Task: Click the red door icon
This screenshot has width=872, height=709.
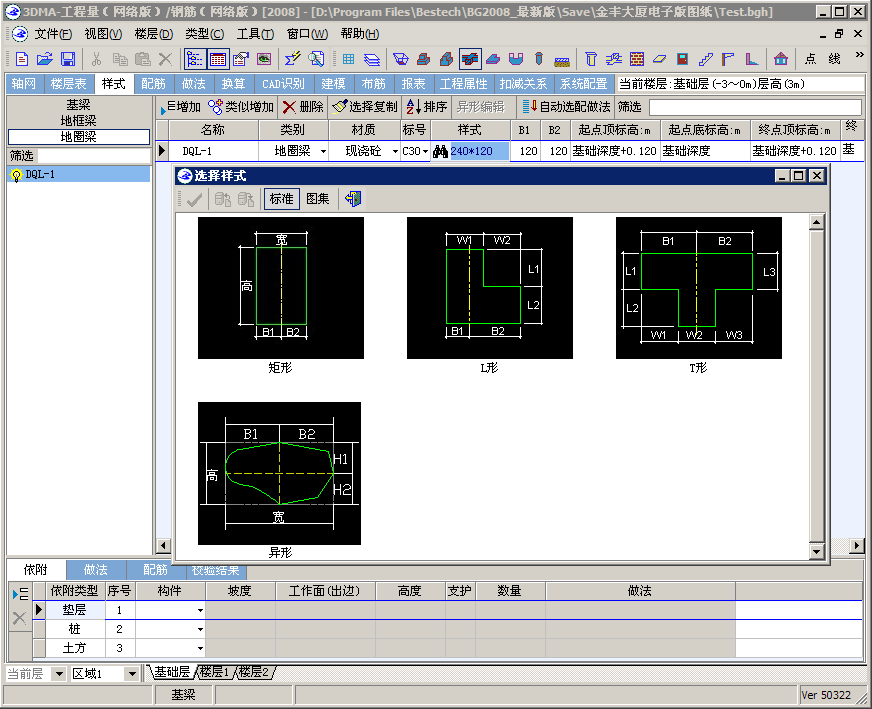Action: (x=682, y=59)
